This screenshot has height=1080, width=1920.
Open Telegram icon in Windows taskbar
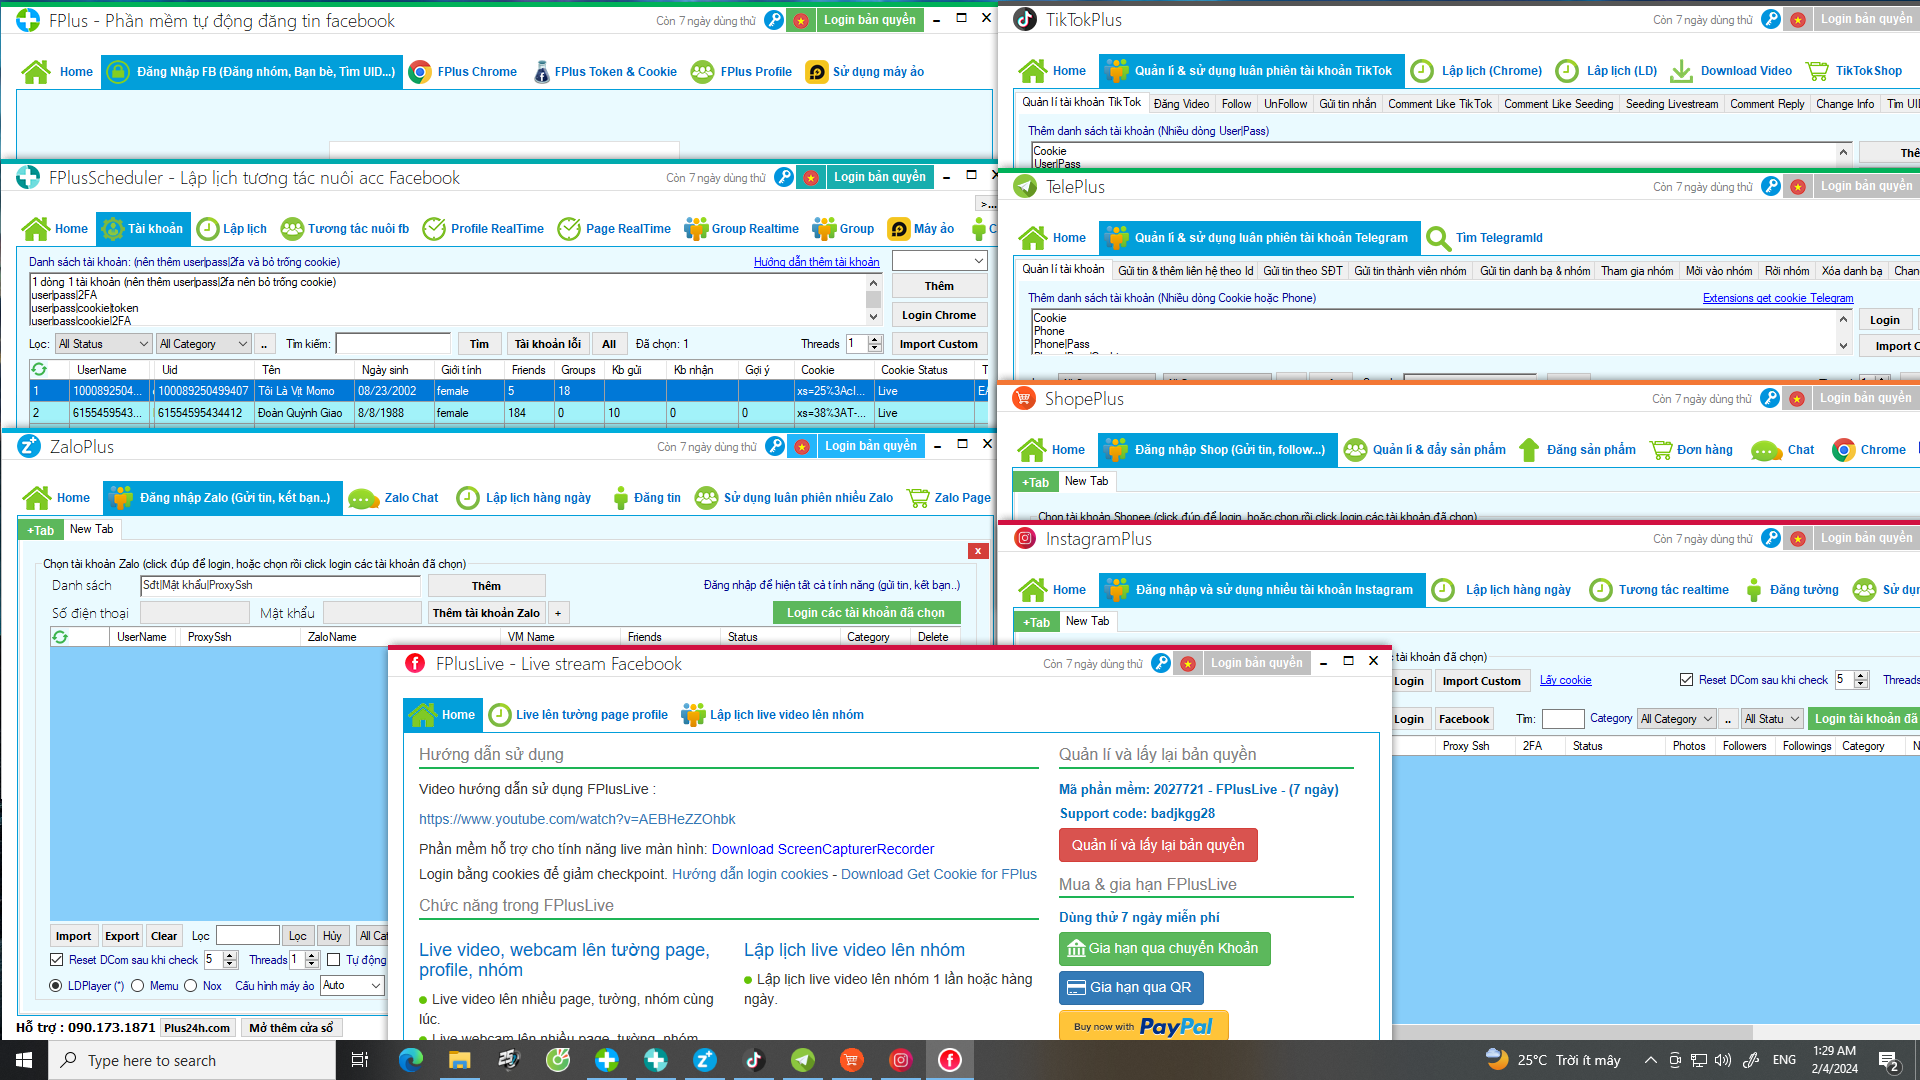pyautogui.click(x=803, y=1060)
